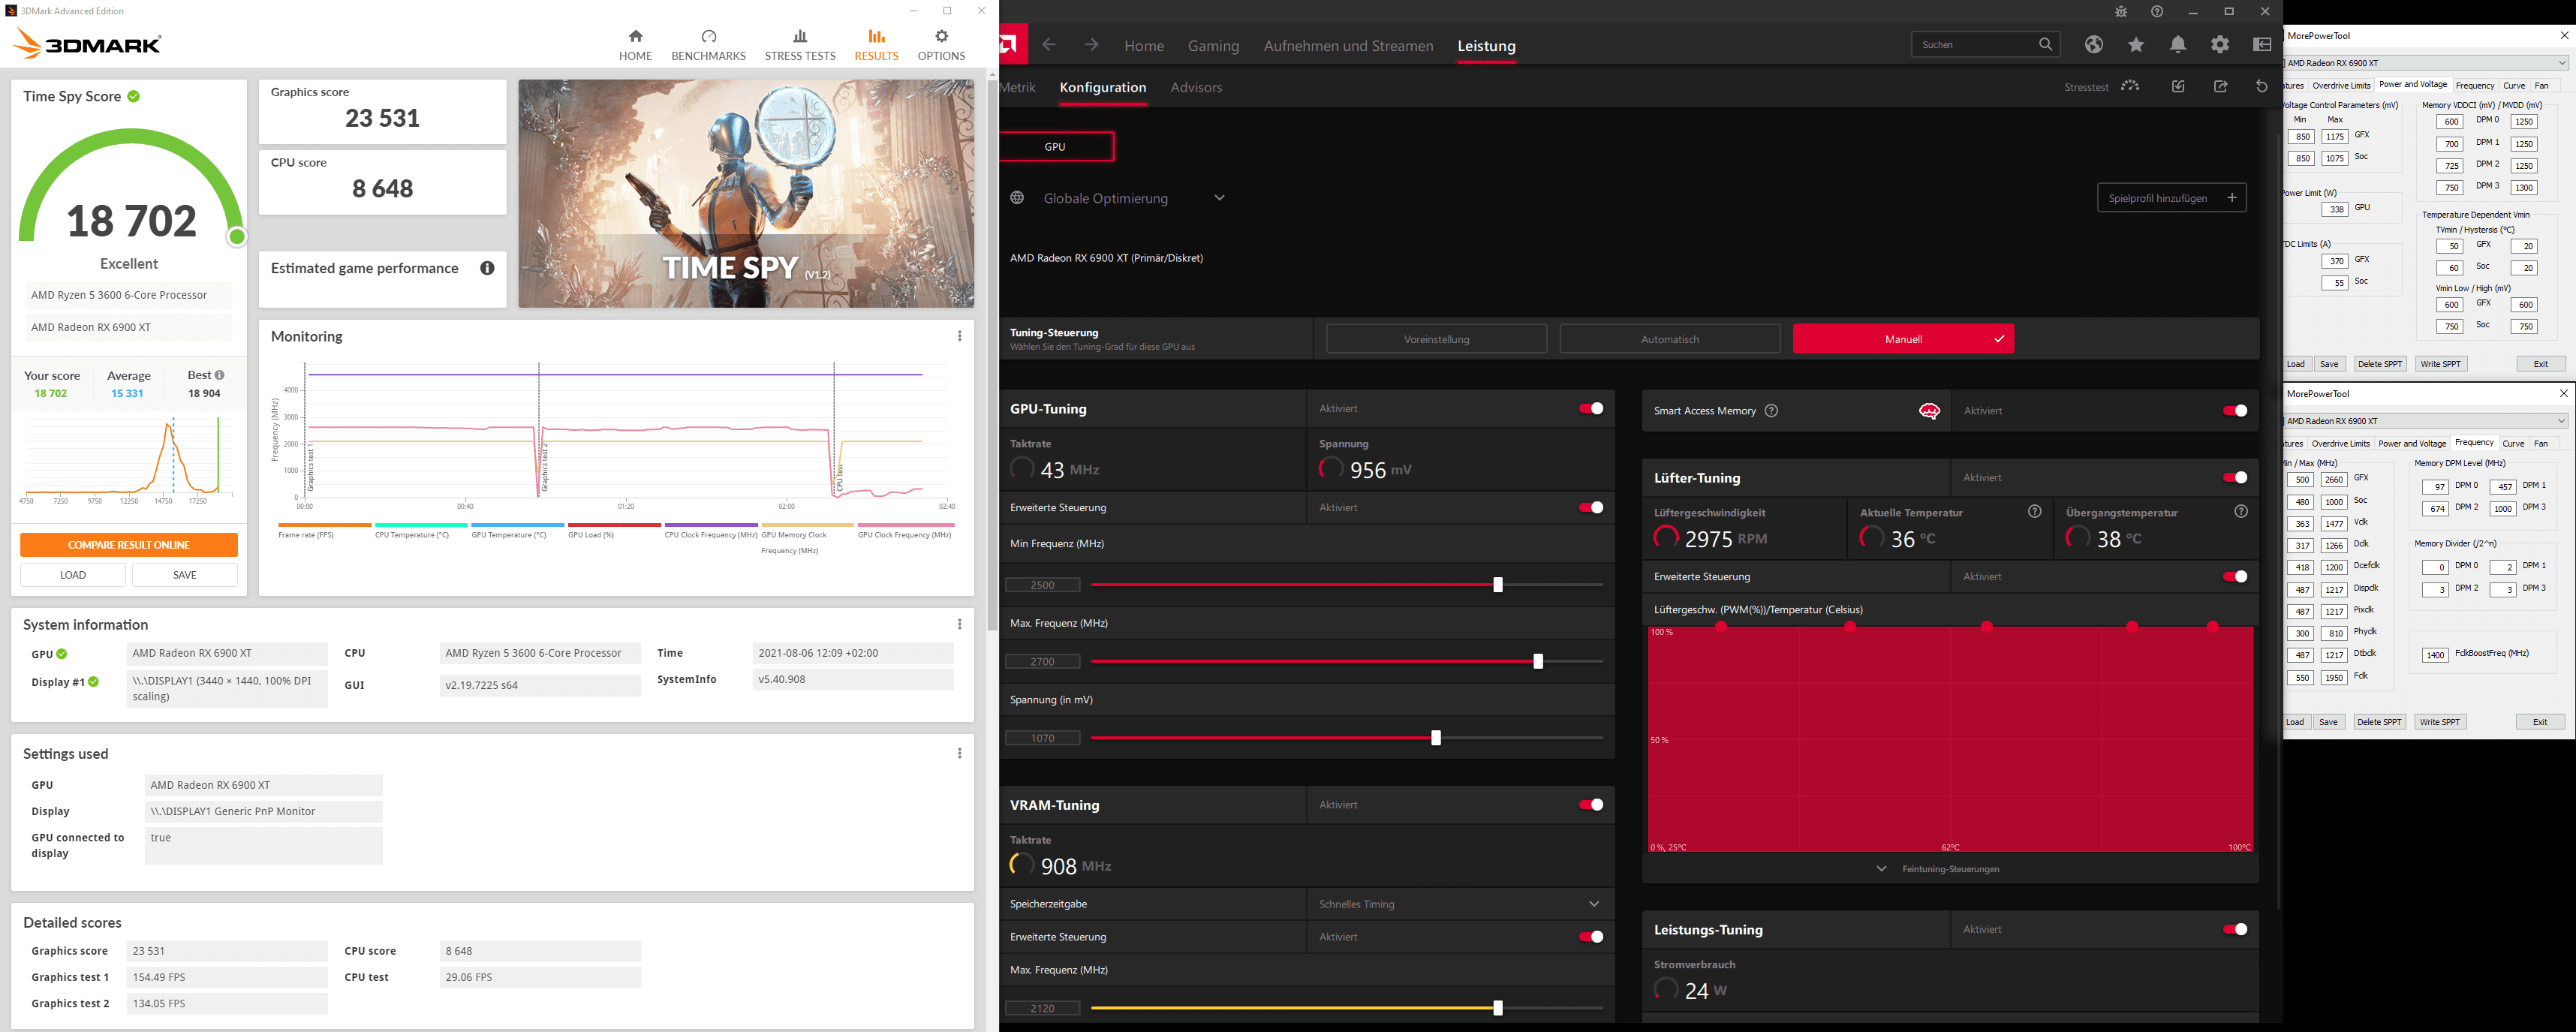
Task: Click Übergangstemperatur help icon
Action: (x=2241, y=512)
